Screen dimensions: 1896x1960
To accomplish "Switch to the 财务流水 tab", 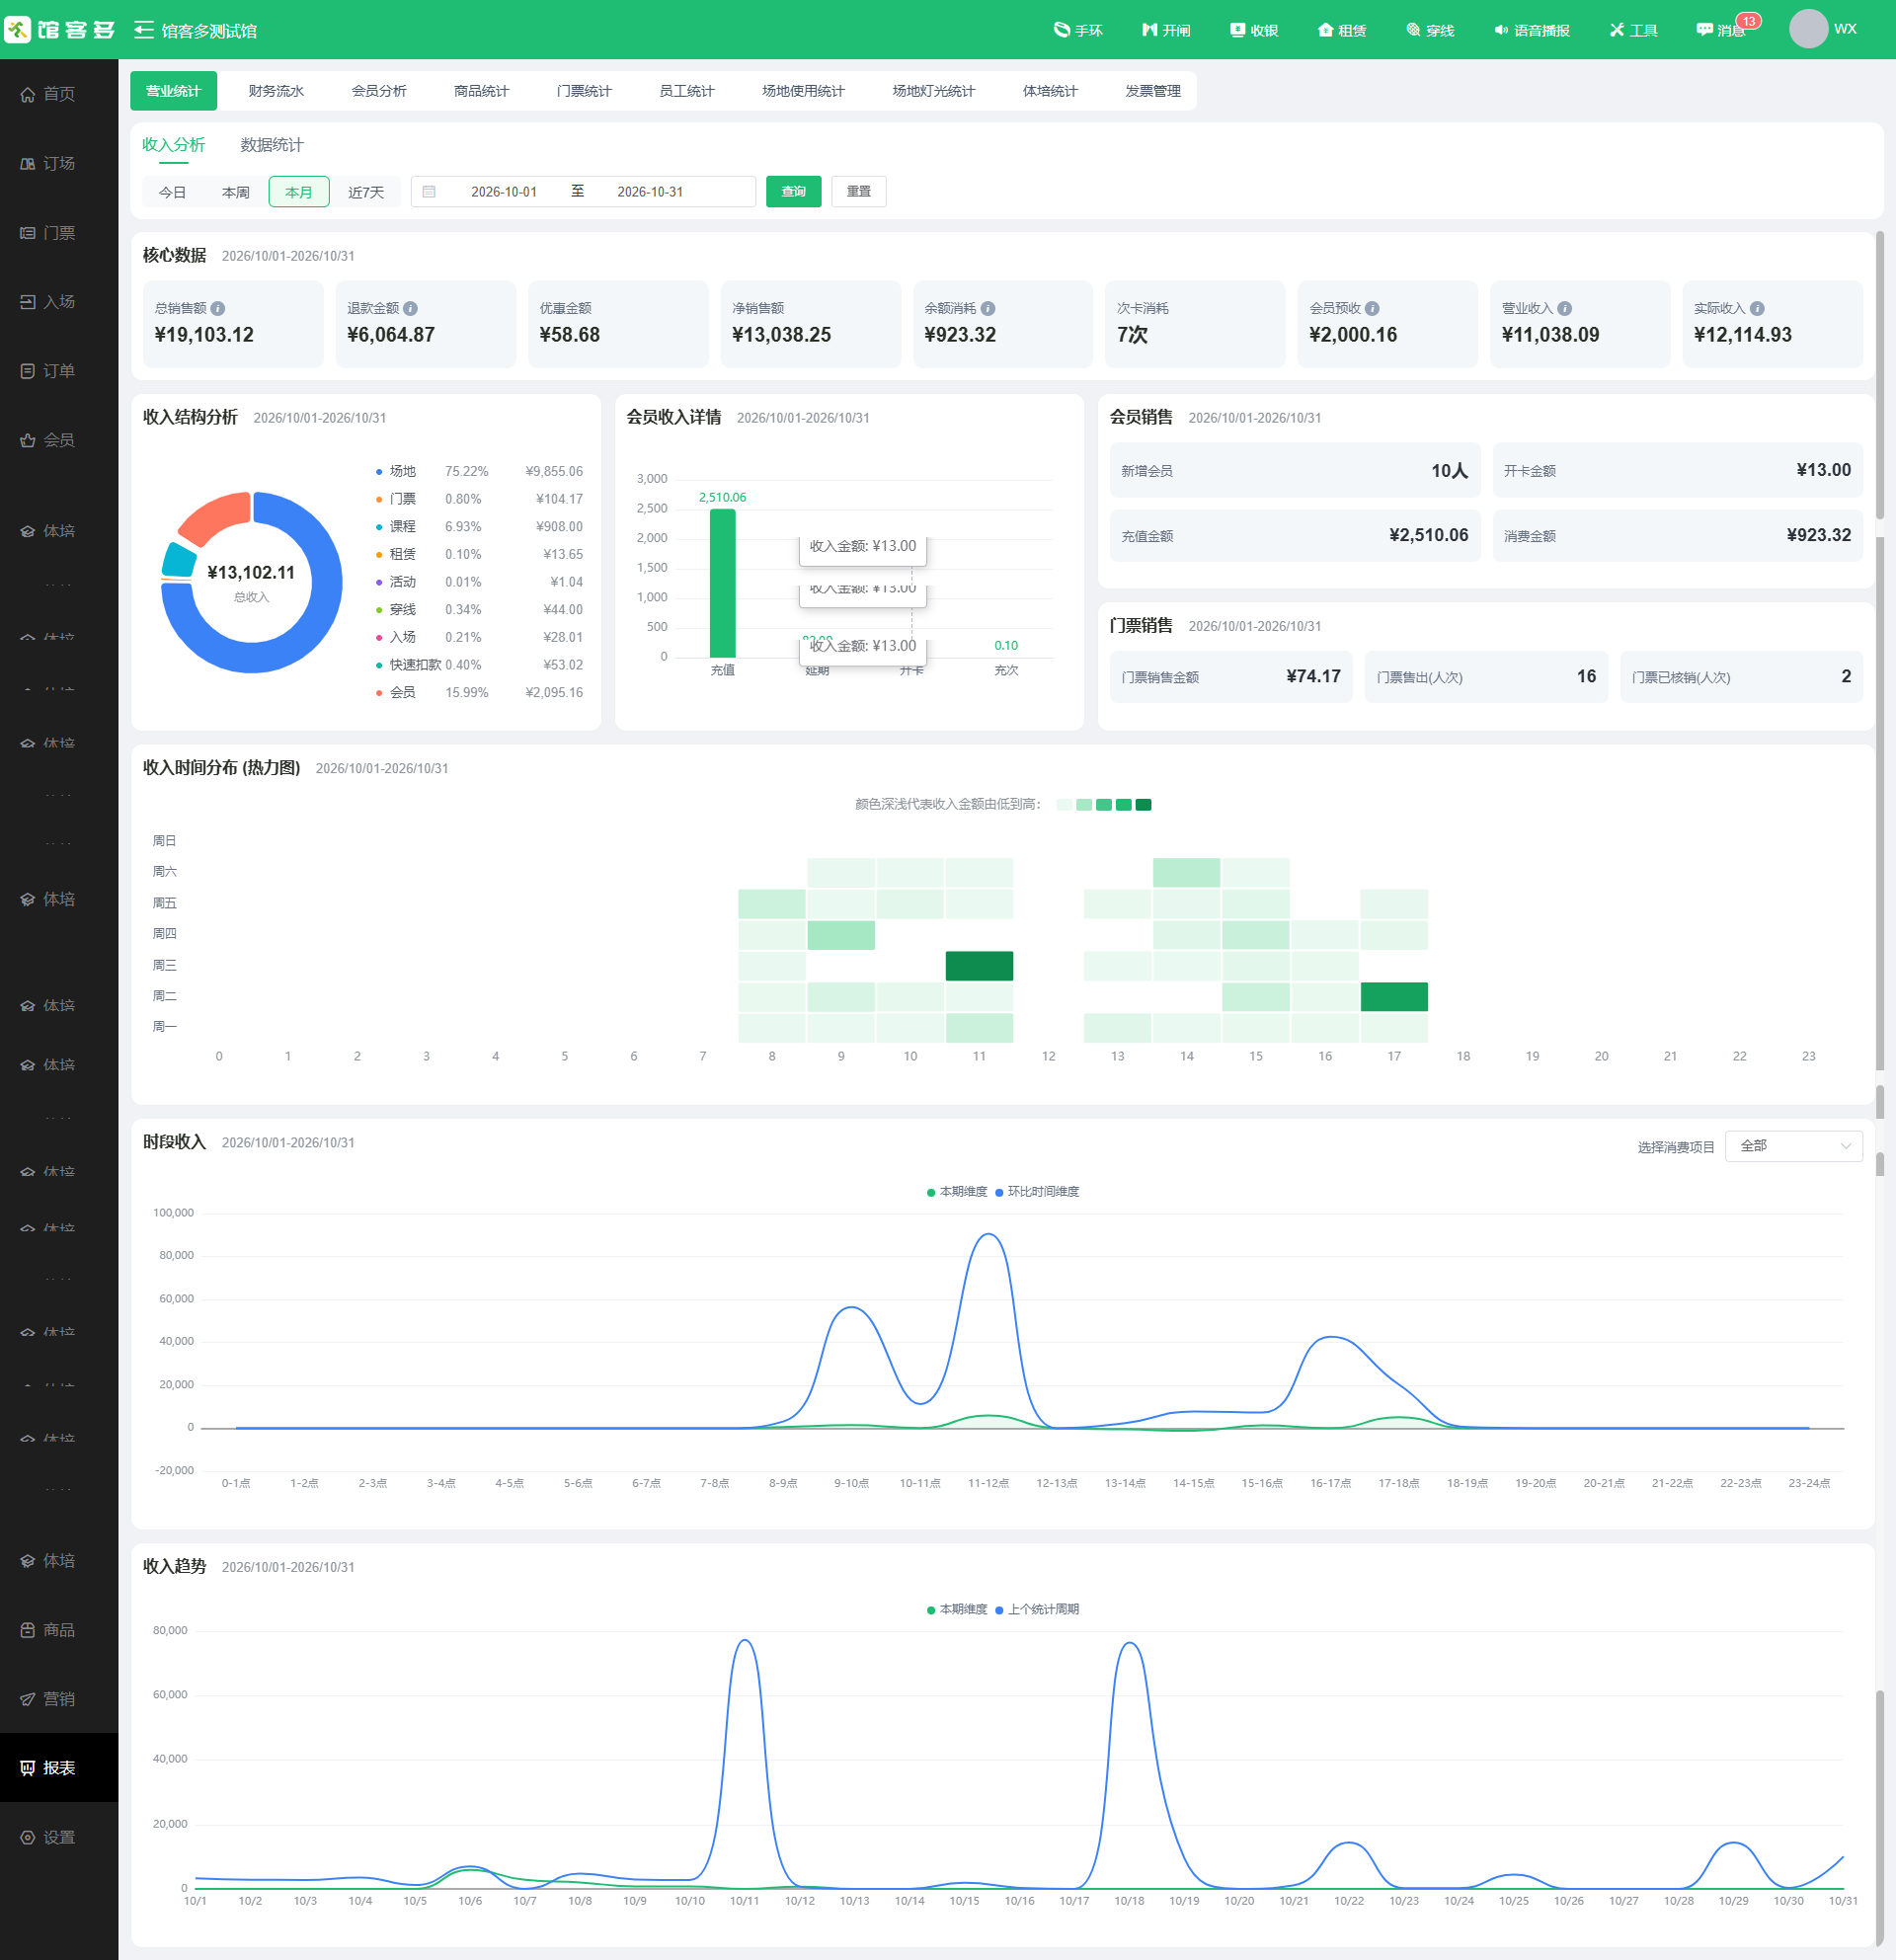I will click(x=276, y=91).
